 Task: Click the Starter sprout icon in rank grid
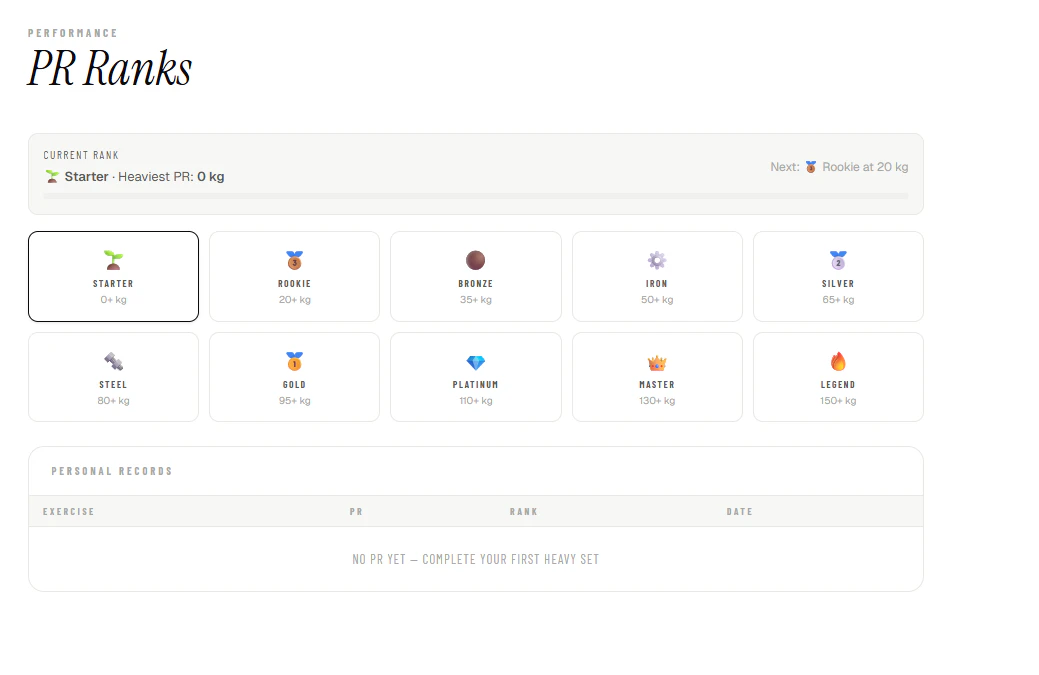pyautogui.click(x=113, y=260)
